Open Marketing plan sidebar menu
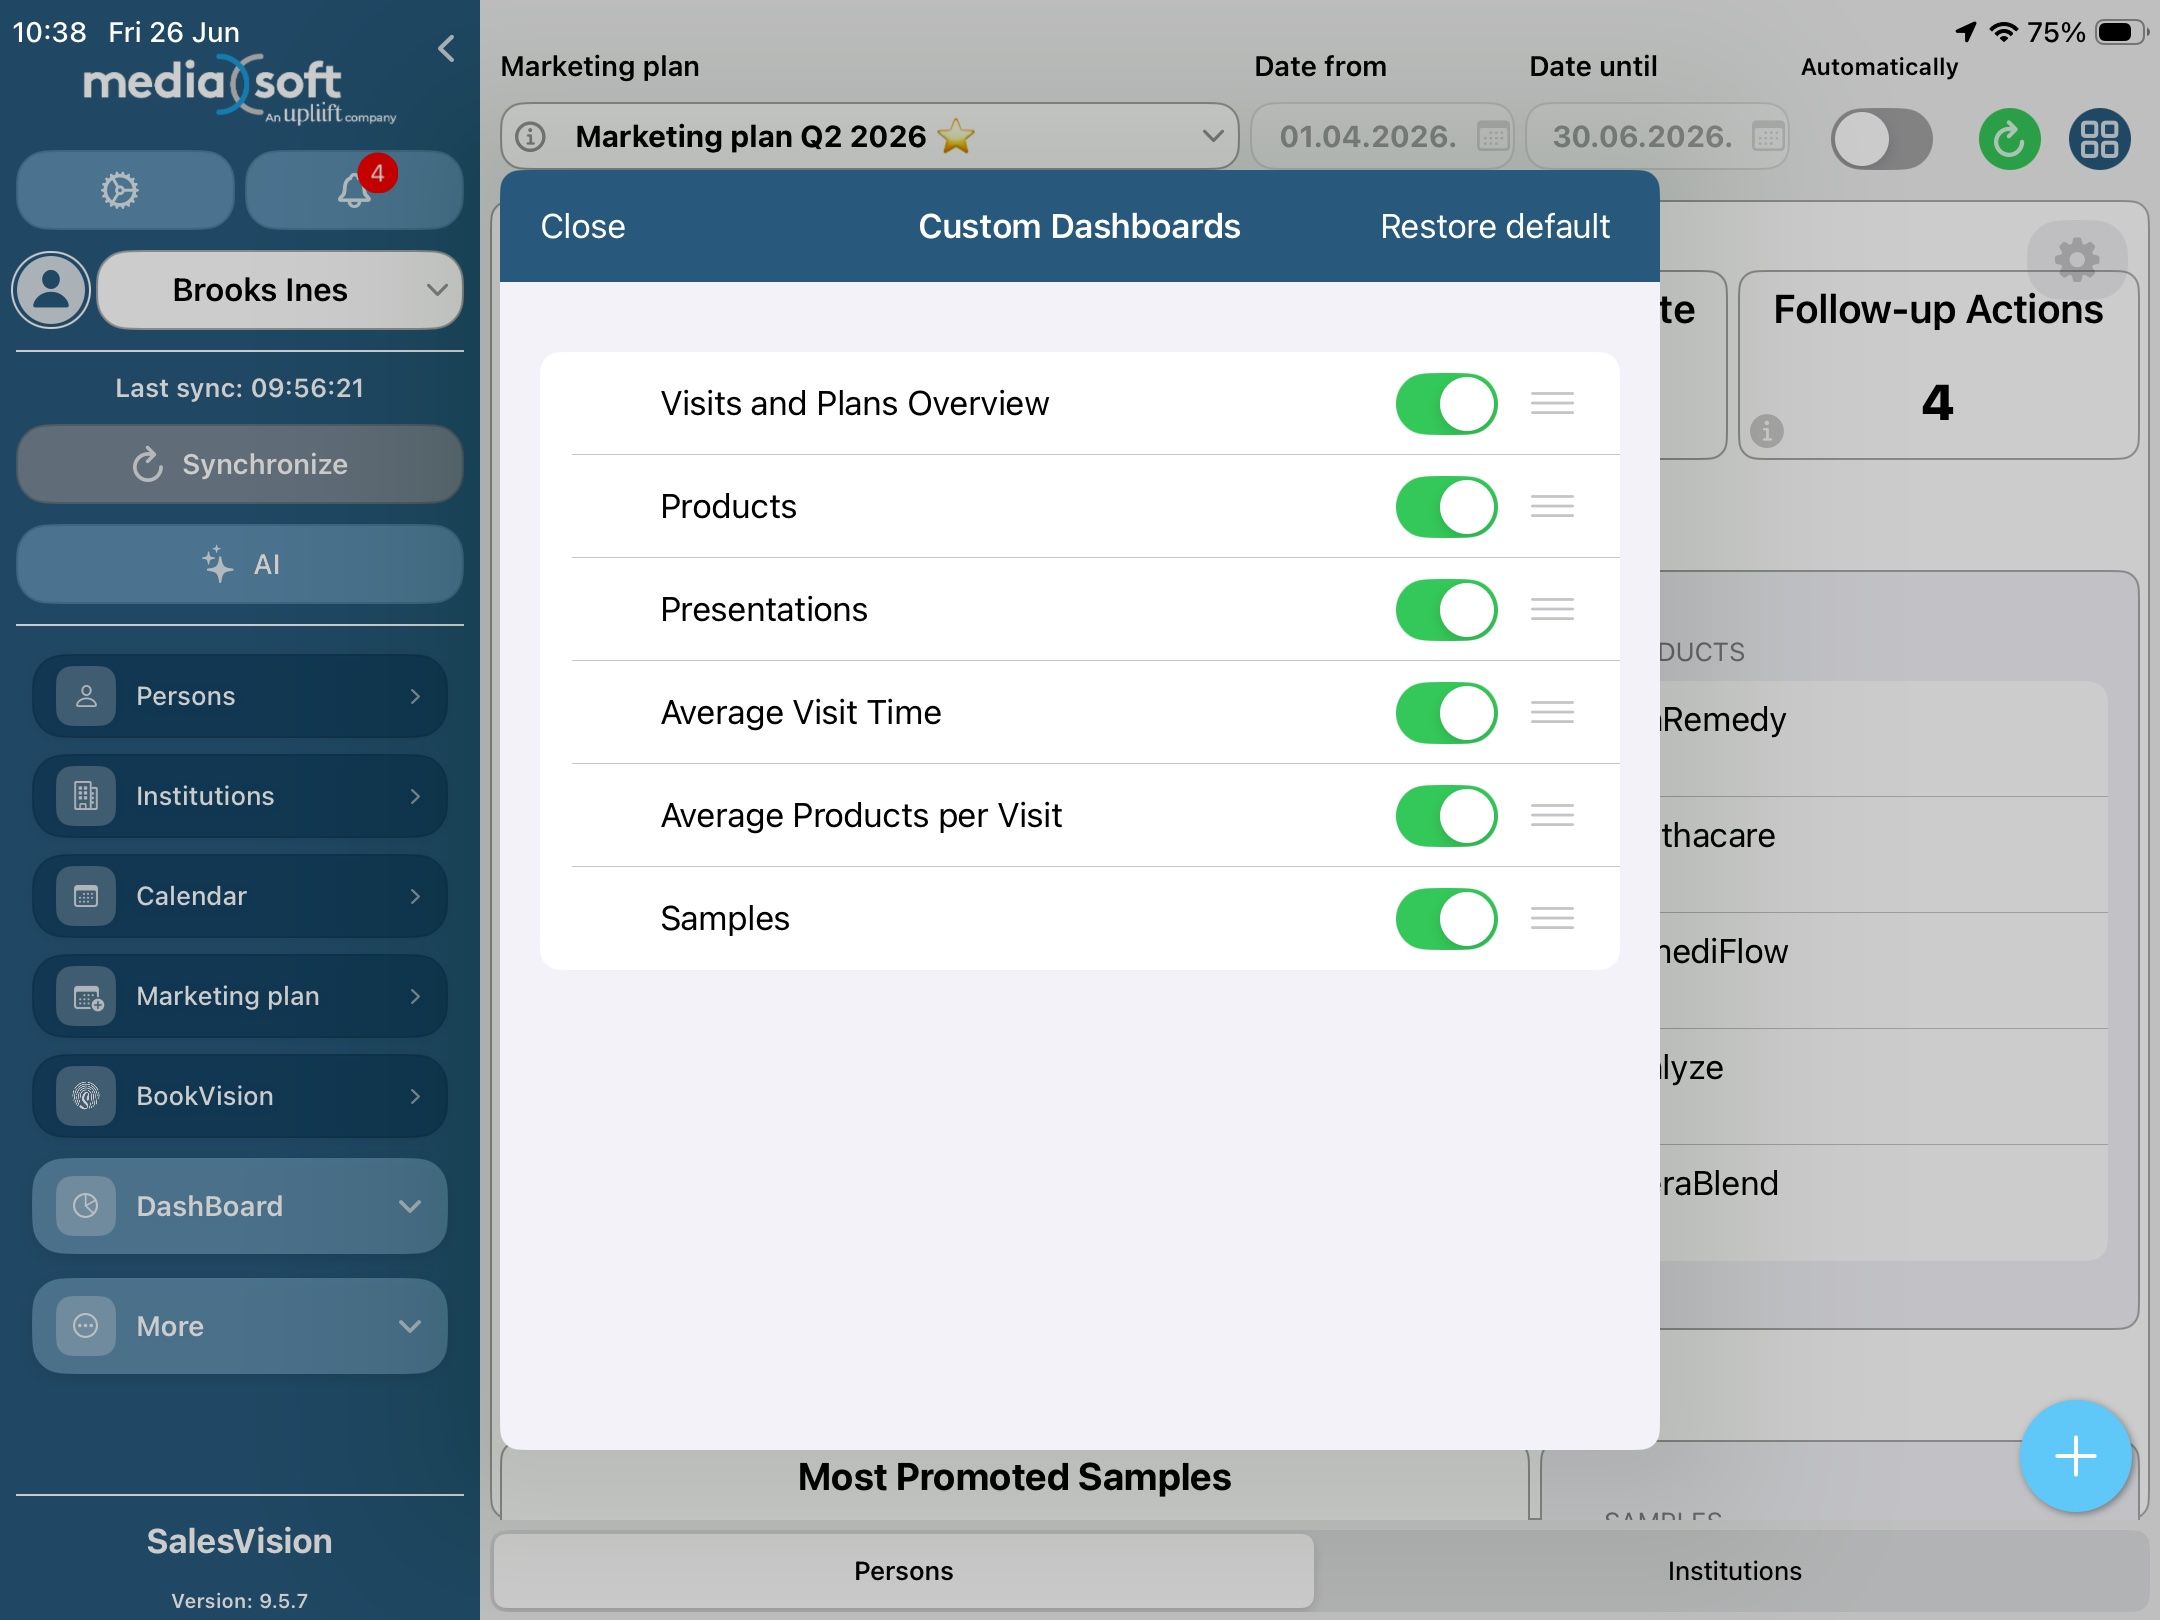Image resolution: width=2160 pixels, height=1620 pixels. (240, 996)
